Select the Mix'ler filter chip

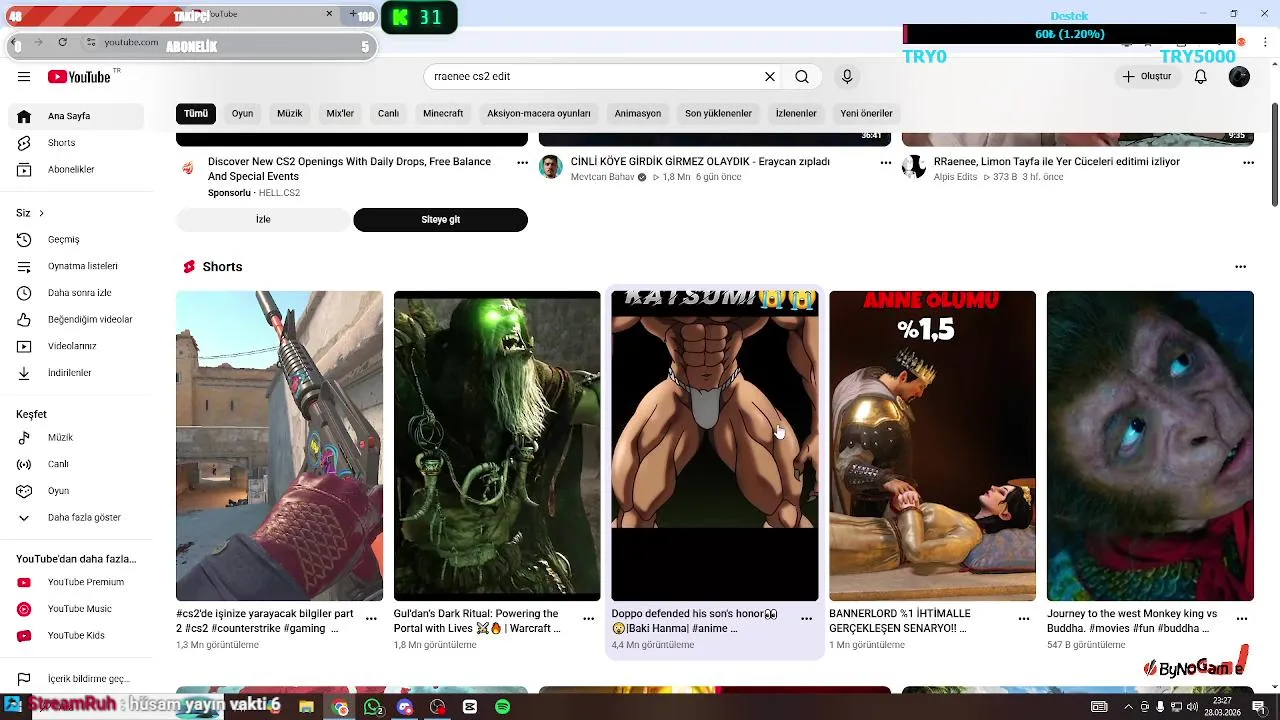pyautogui.click(x=340, y=114)
